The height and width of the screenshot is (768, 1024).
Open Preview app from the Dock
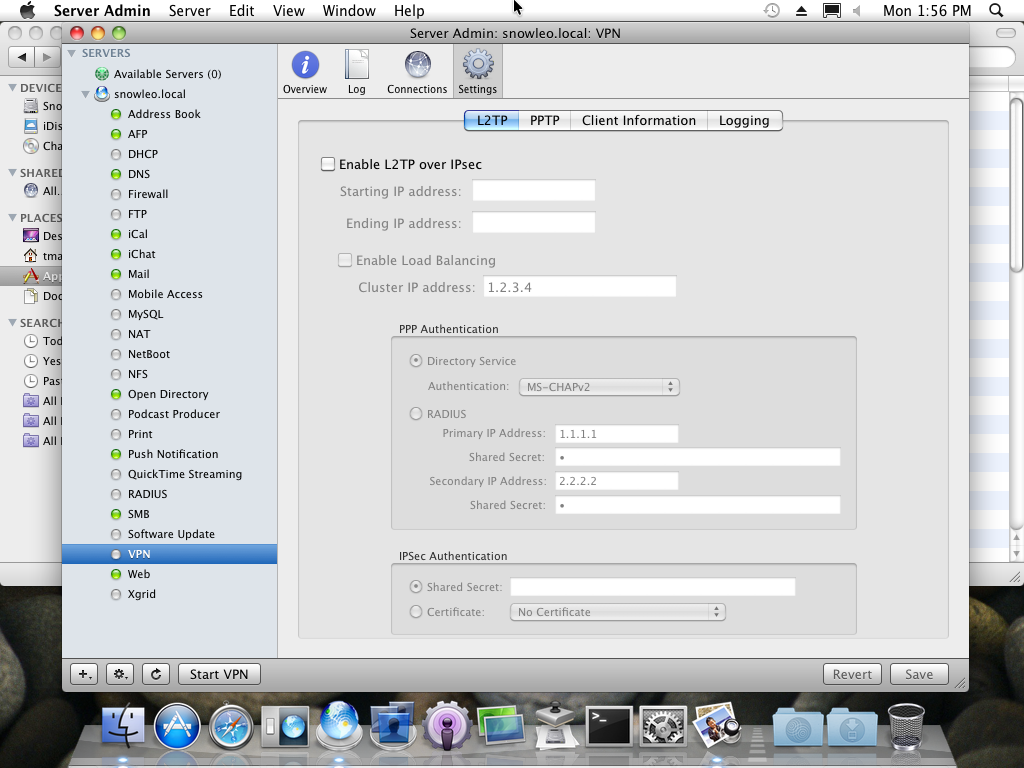716,725
